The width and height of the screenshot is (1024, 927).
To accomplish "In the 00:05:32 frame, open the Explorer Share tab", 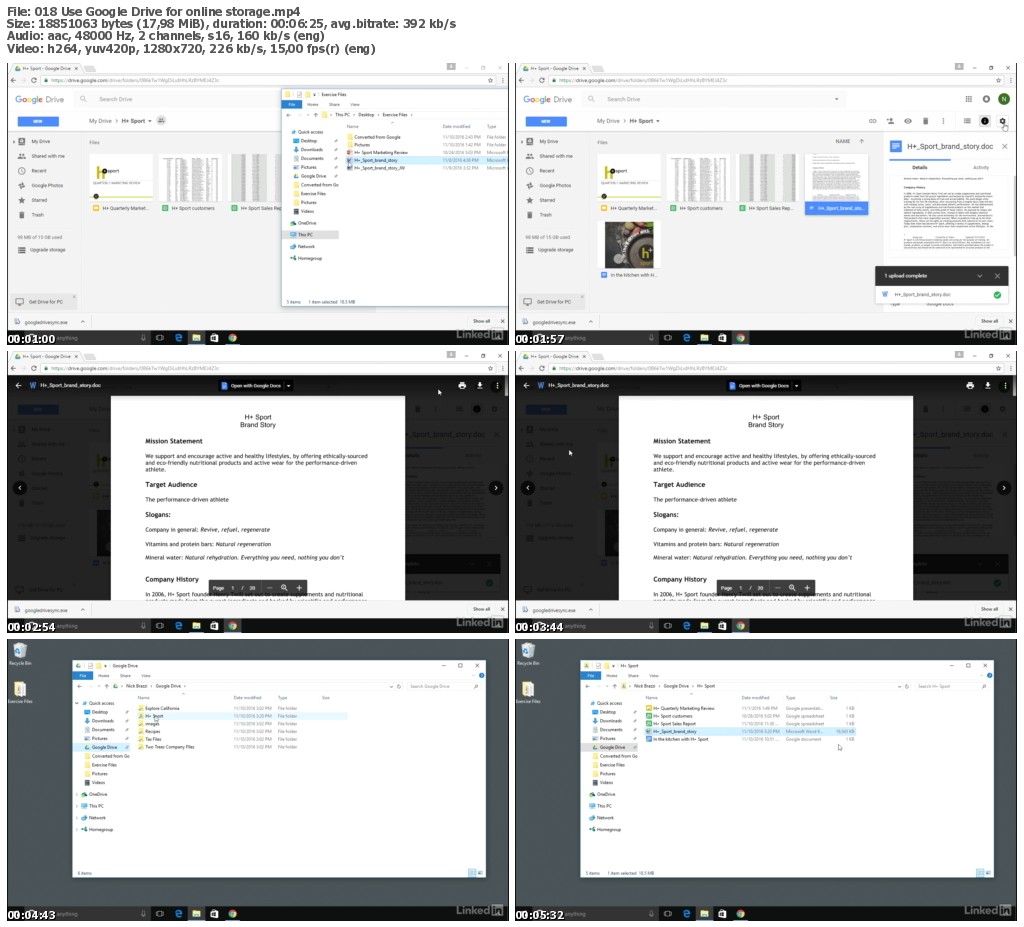I will (x=633, y=675).
